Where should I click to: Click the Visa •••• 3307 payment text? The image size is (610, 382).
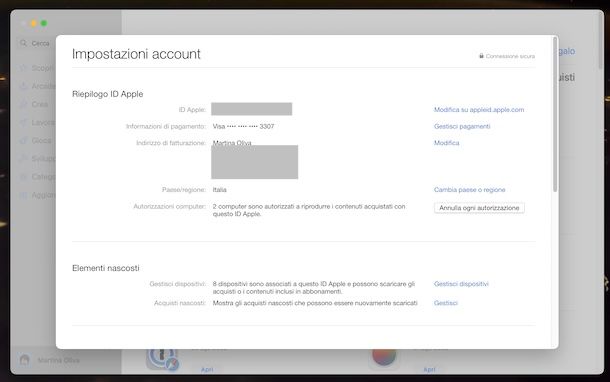244,126
